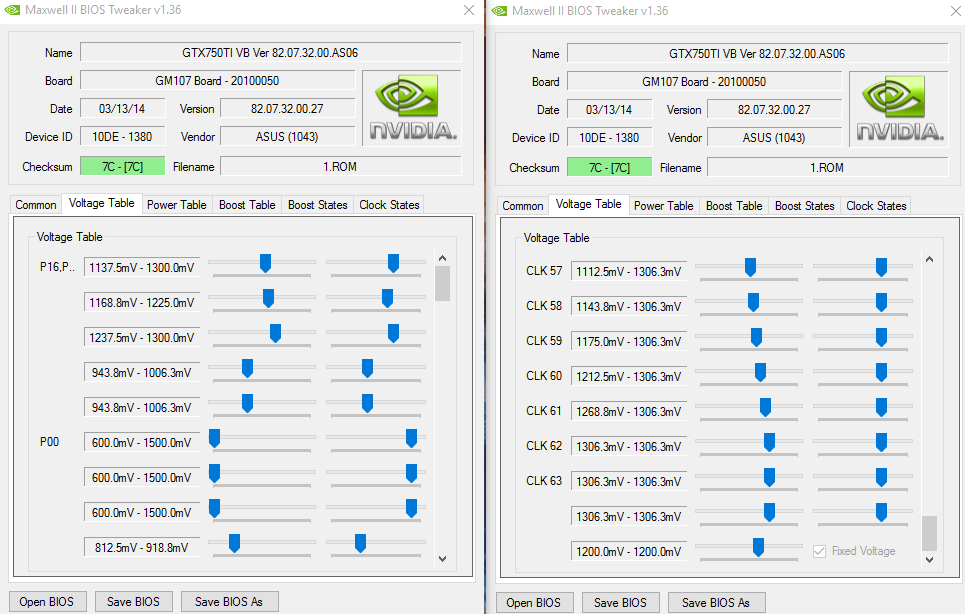Click scroll down arrow in left voltage table

pos(442,559)
